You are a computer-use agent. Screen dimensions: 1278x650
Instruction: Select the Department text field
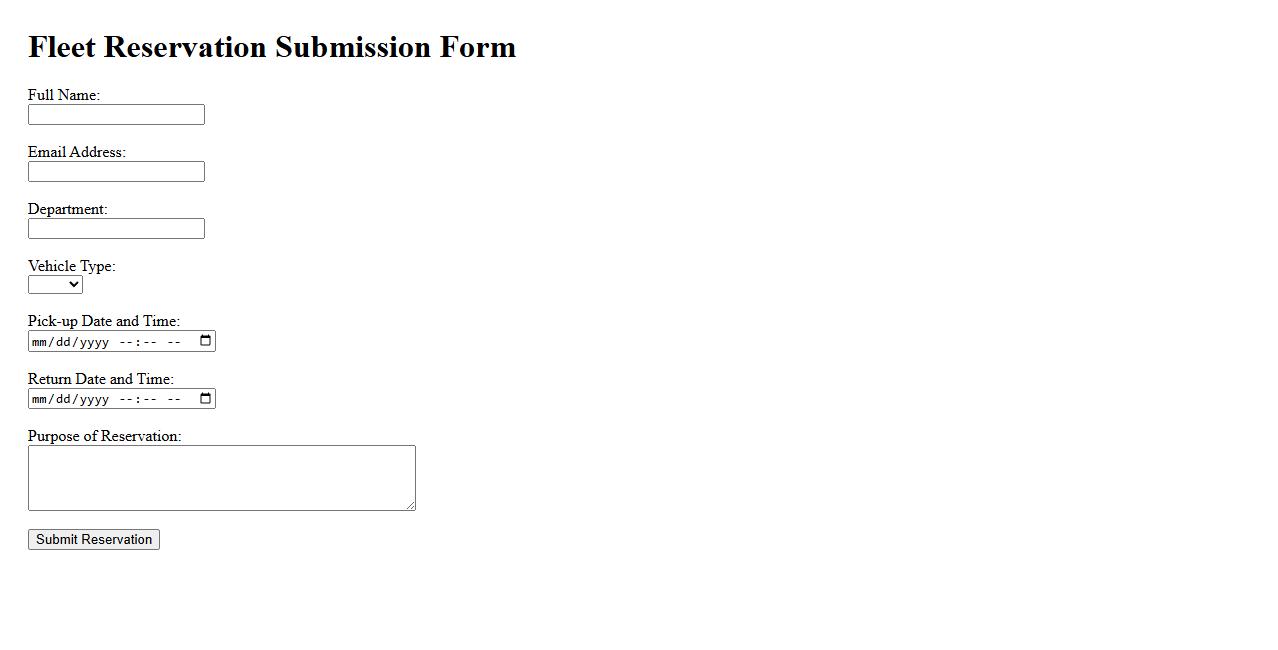pos(116,229)
